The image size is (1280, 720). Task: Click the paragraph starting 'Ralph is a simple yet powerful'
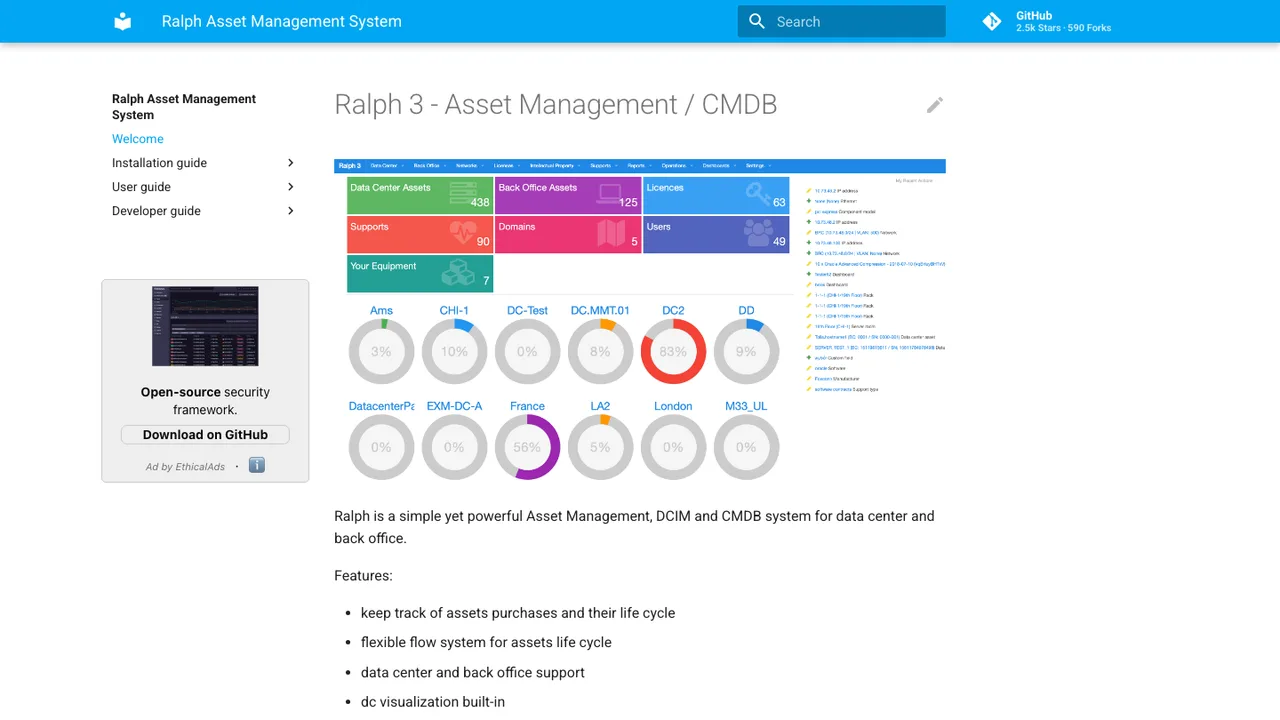634,527
